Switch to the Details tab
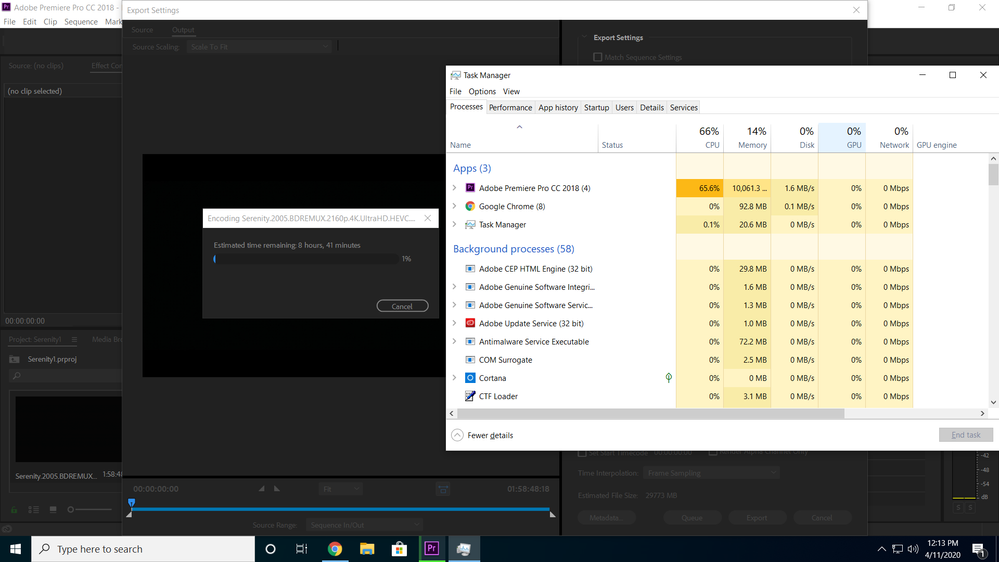Screen dimensions: 999x562 pos(652,108)
